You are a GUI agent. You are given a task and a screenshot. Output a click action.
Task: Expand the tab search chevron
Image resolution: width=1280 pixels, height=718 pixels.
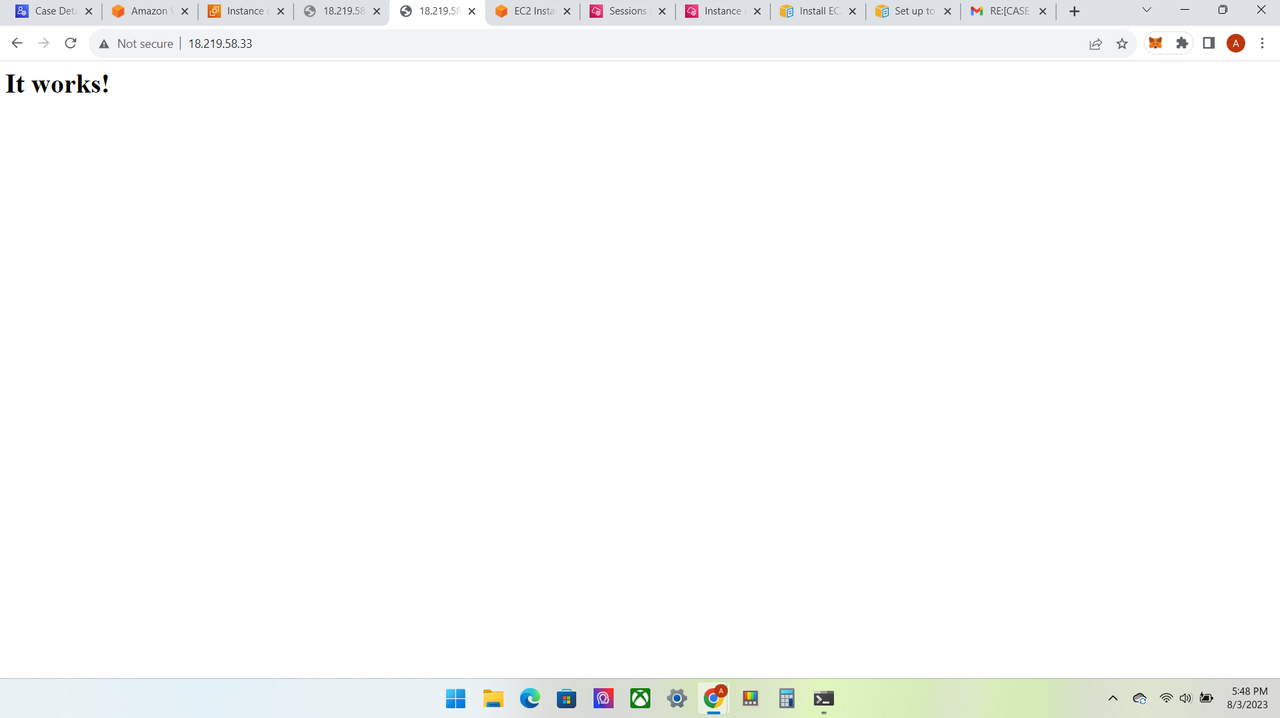tap(1147, 10)
